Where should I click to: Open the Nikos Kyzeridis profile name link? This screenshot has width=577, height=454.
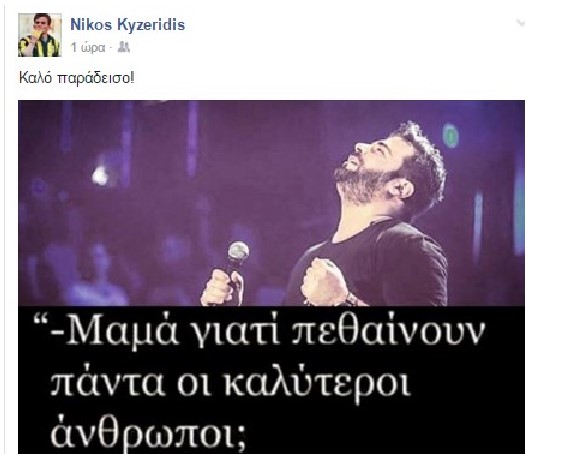point(127,25)
